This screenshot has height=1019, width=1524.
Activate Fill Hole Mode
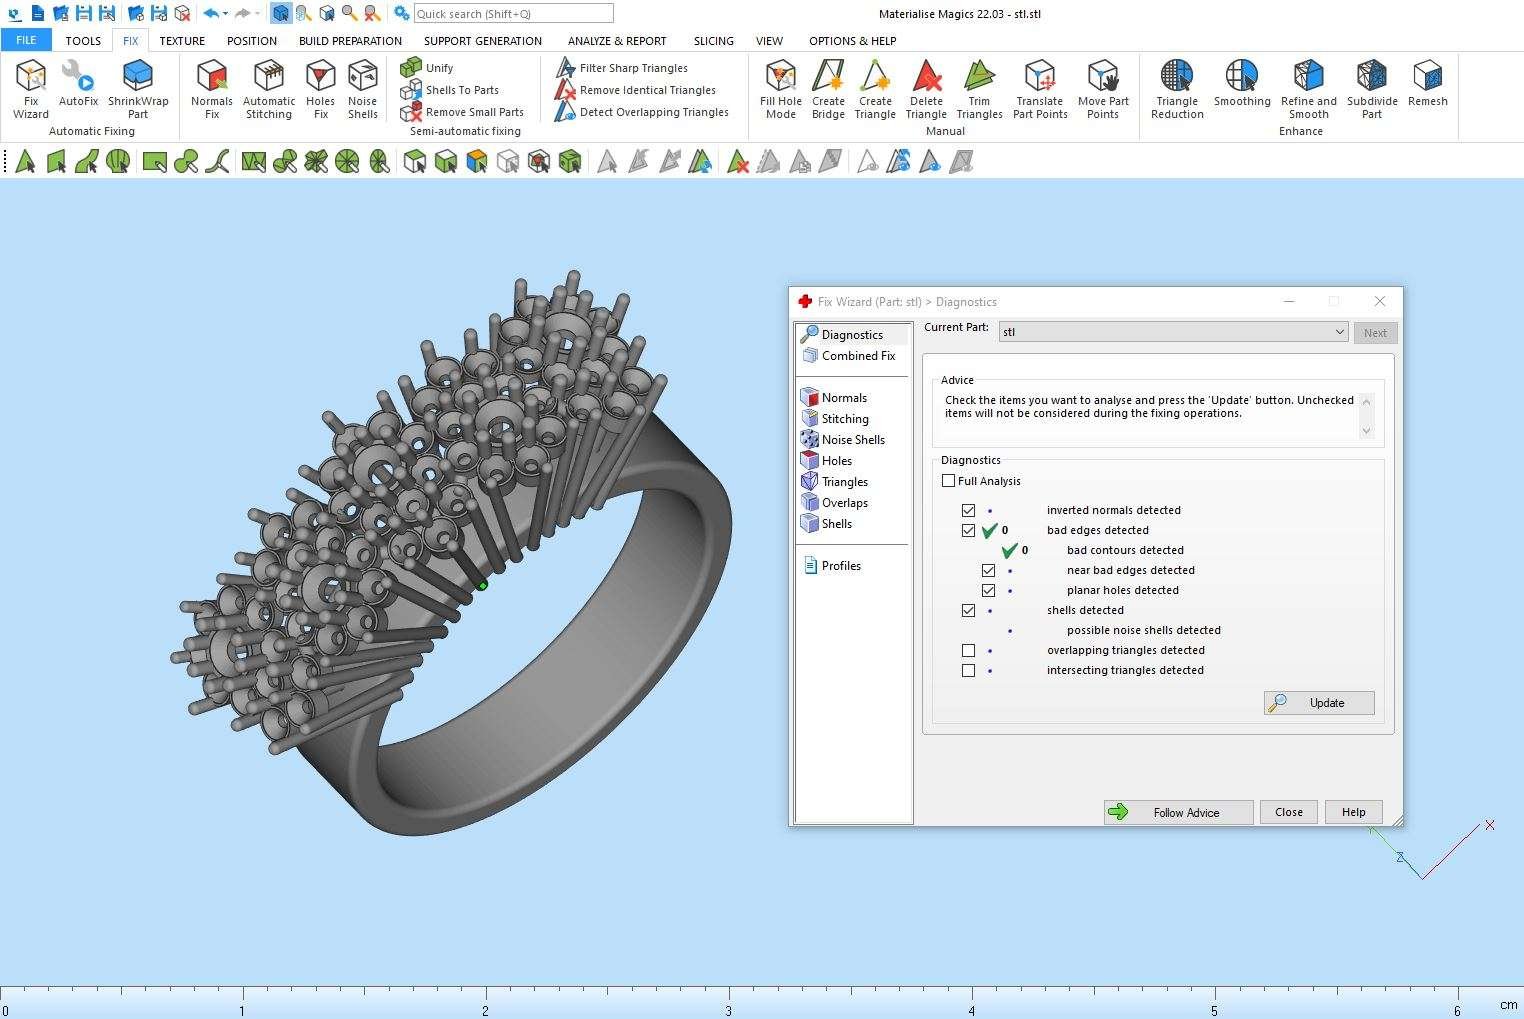[x=780, y=88]
